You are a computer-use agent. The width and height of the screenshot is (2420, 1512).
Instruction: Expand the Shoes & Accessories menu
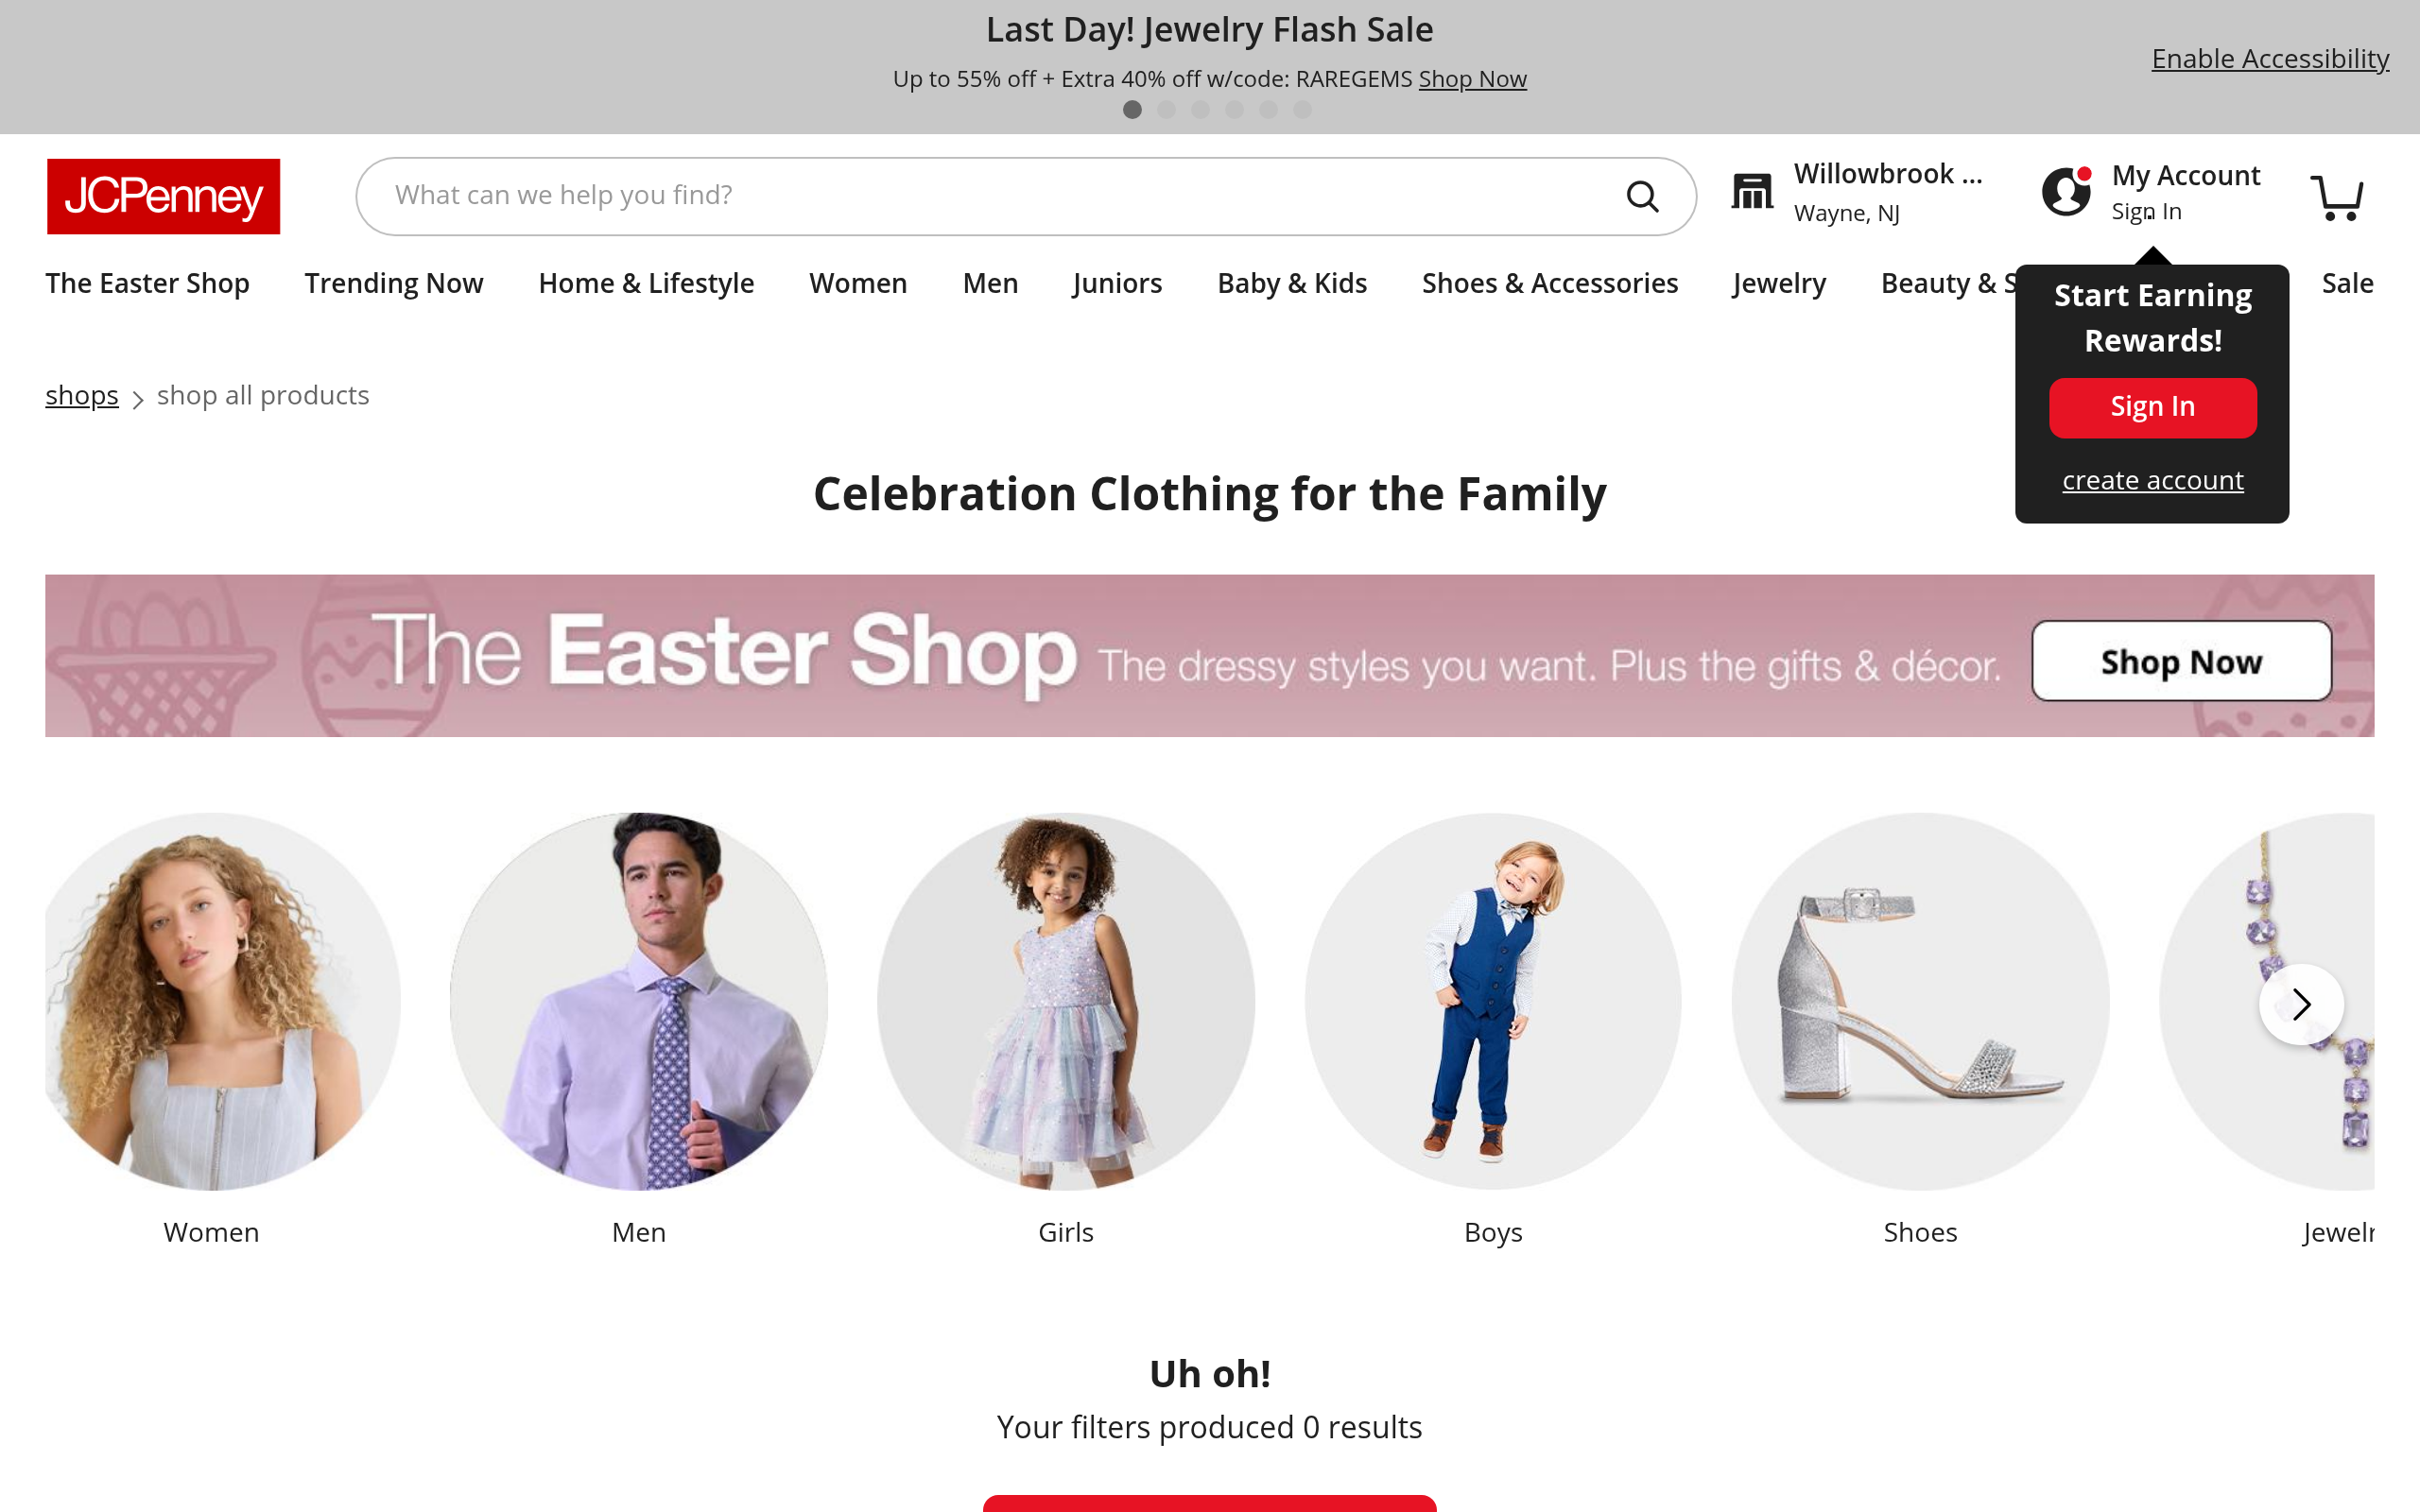pyautogui.click(x=1550, y=284)
